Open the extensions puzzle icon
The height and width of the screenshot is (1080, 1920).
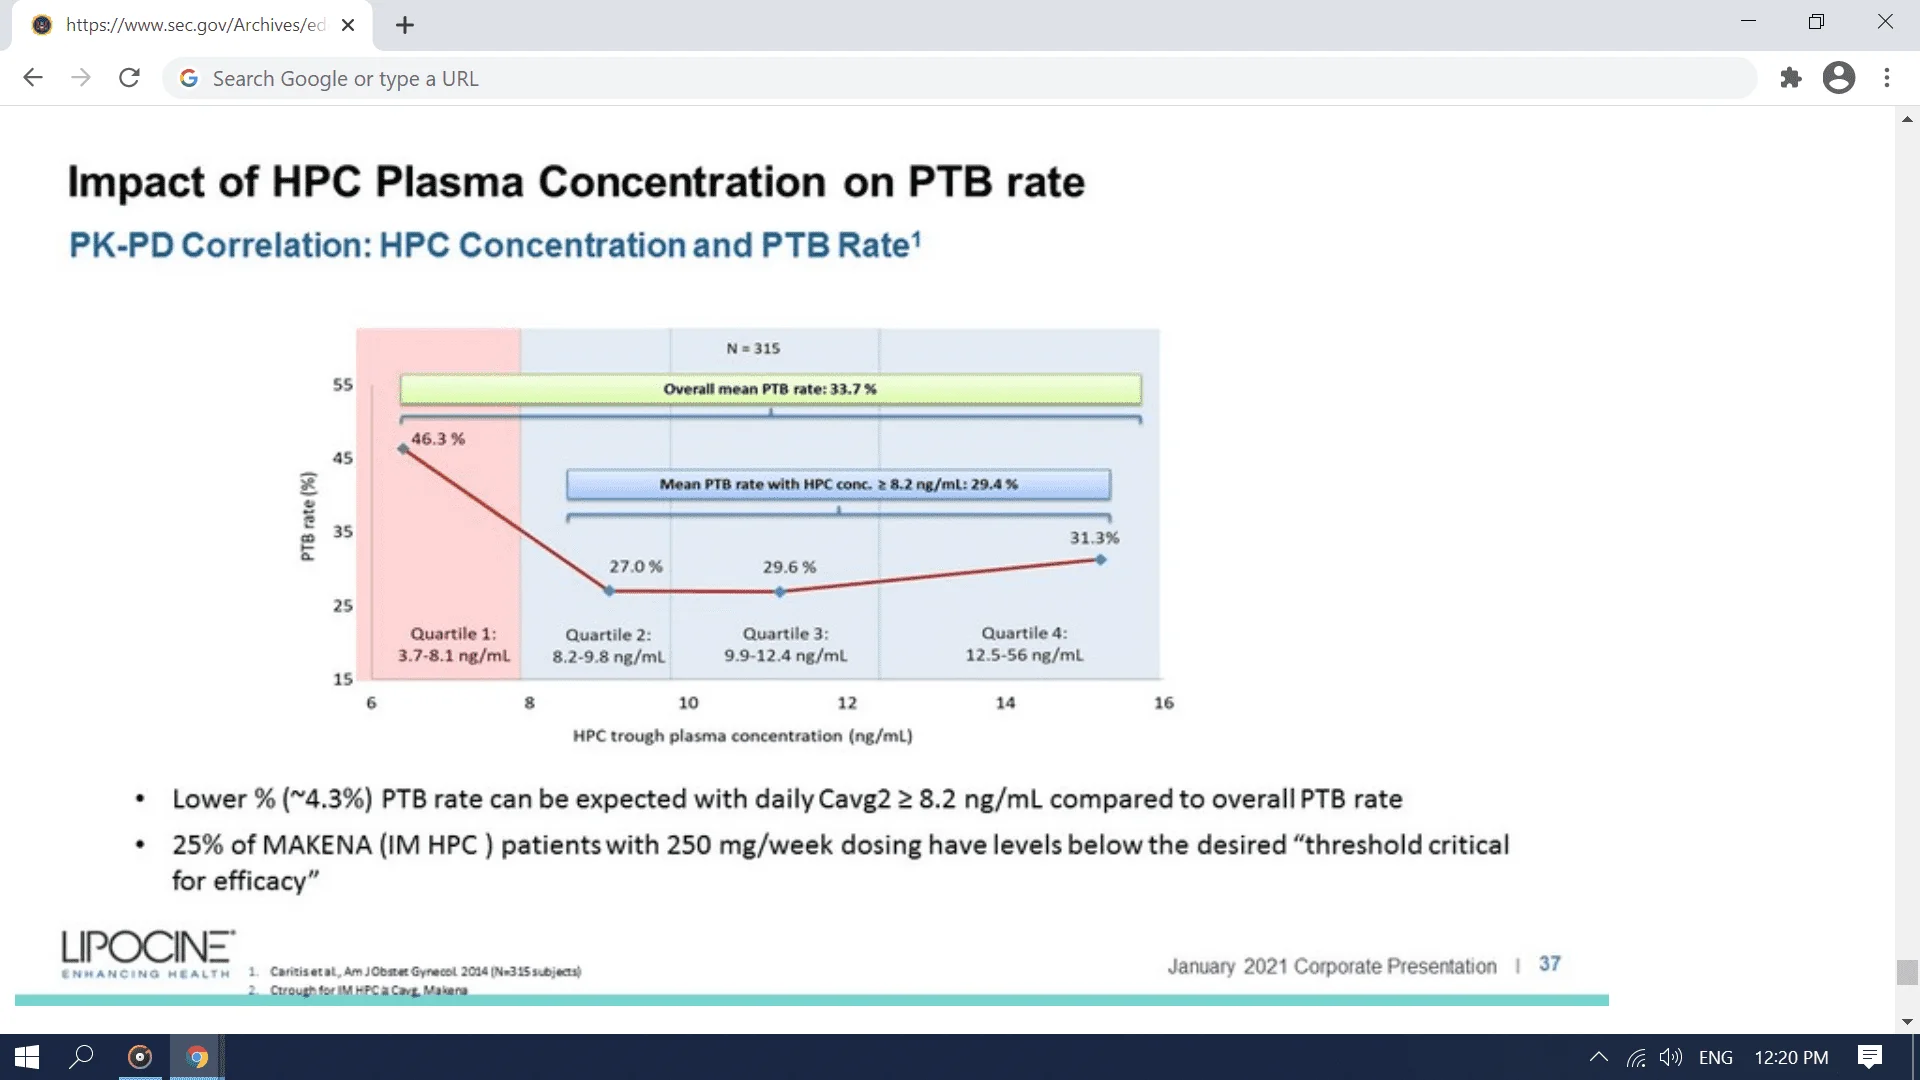(1791, 78)
